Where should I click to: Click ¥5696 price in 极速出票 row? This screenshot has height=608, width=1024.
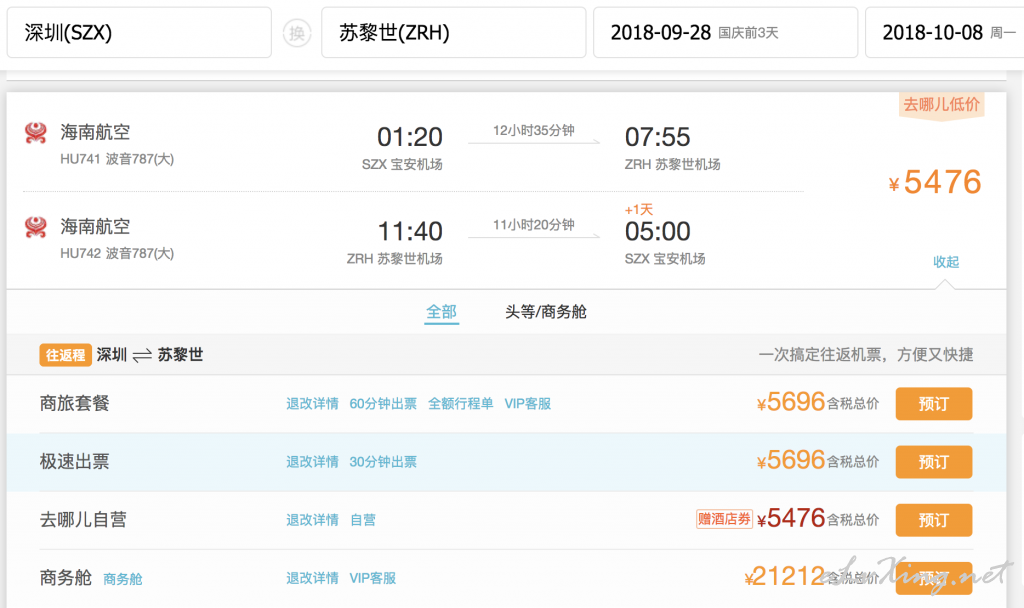[791, 460]
